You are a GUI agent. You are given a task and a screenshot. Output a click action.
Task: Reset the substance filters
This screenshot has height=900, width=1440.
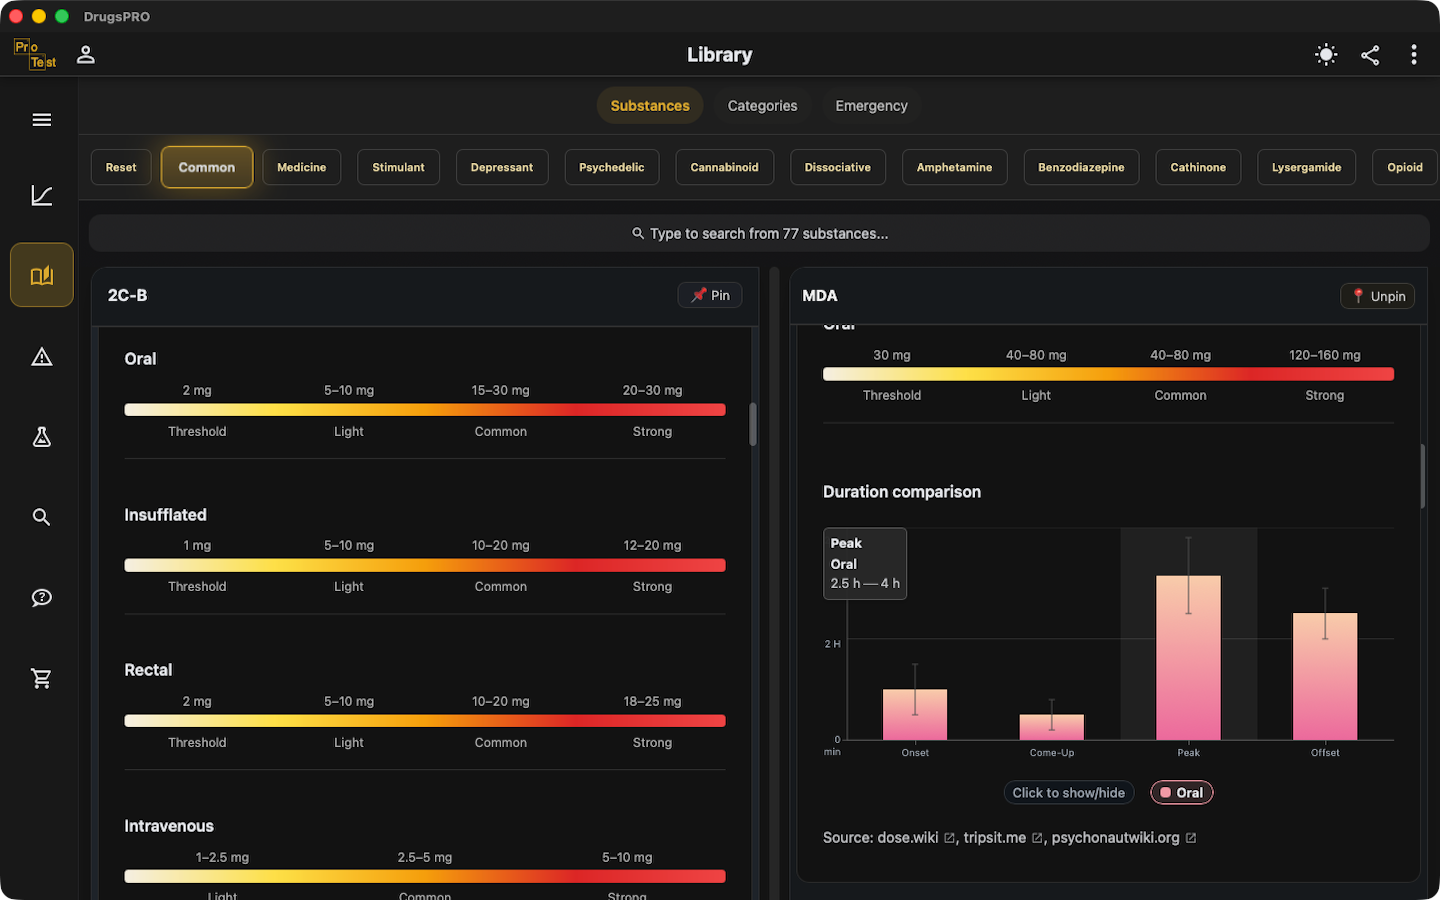[x=121, y=167]
